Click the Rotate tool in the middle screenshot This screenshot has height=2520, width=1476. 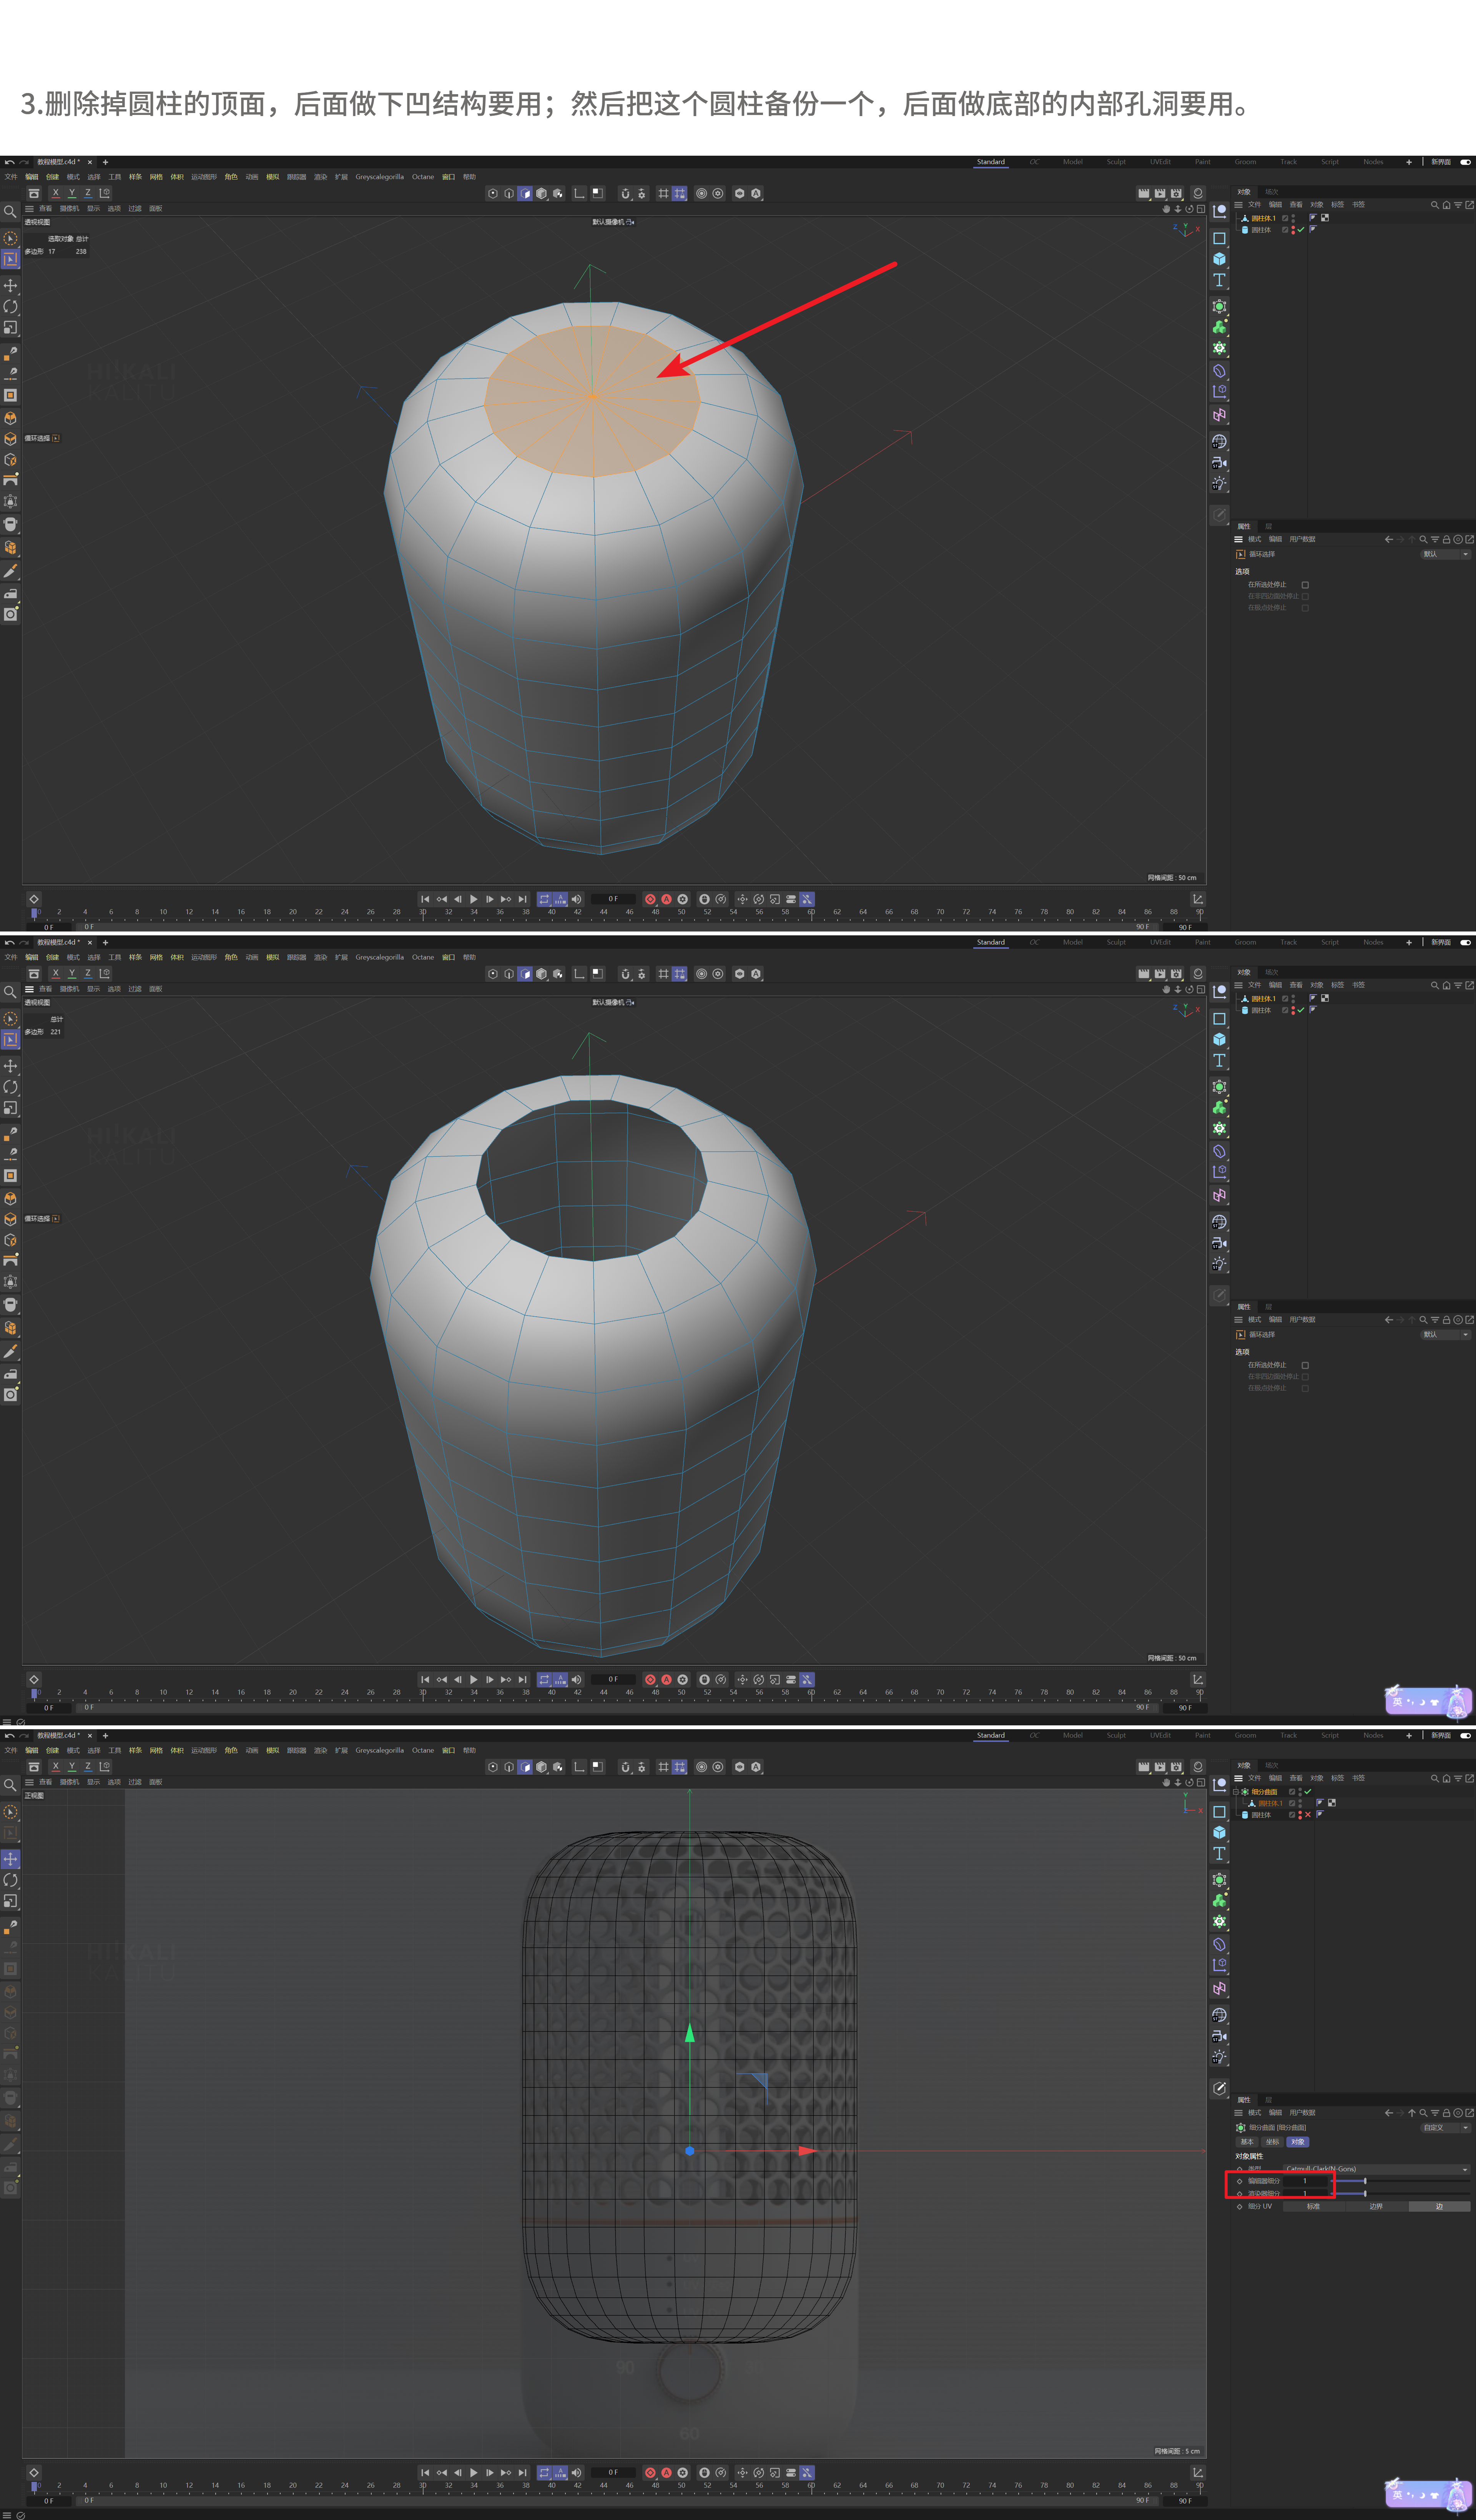(10, 1087)
